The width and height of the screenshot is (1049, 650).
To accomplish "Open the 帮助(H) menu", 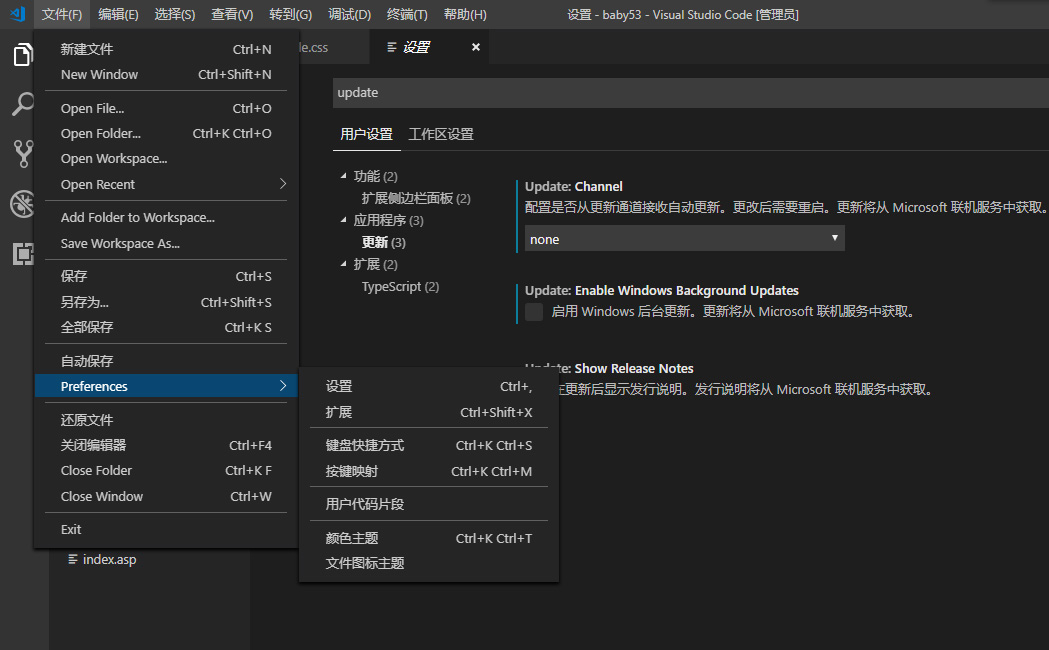I will [x=465, y=14].
